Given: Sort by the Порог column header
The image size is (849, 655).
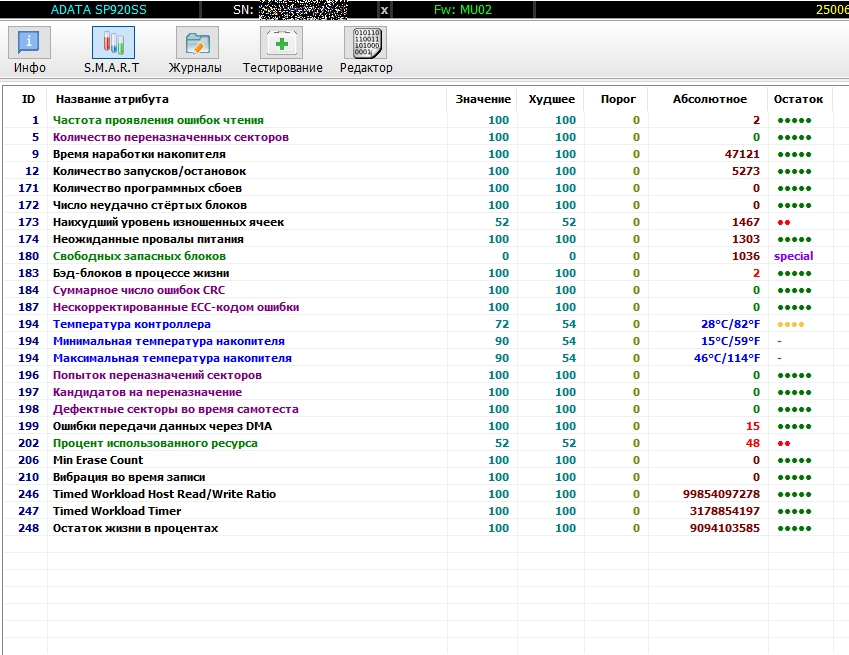Looking at the screenshot, I should [618, 99].
